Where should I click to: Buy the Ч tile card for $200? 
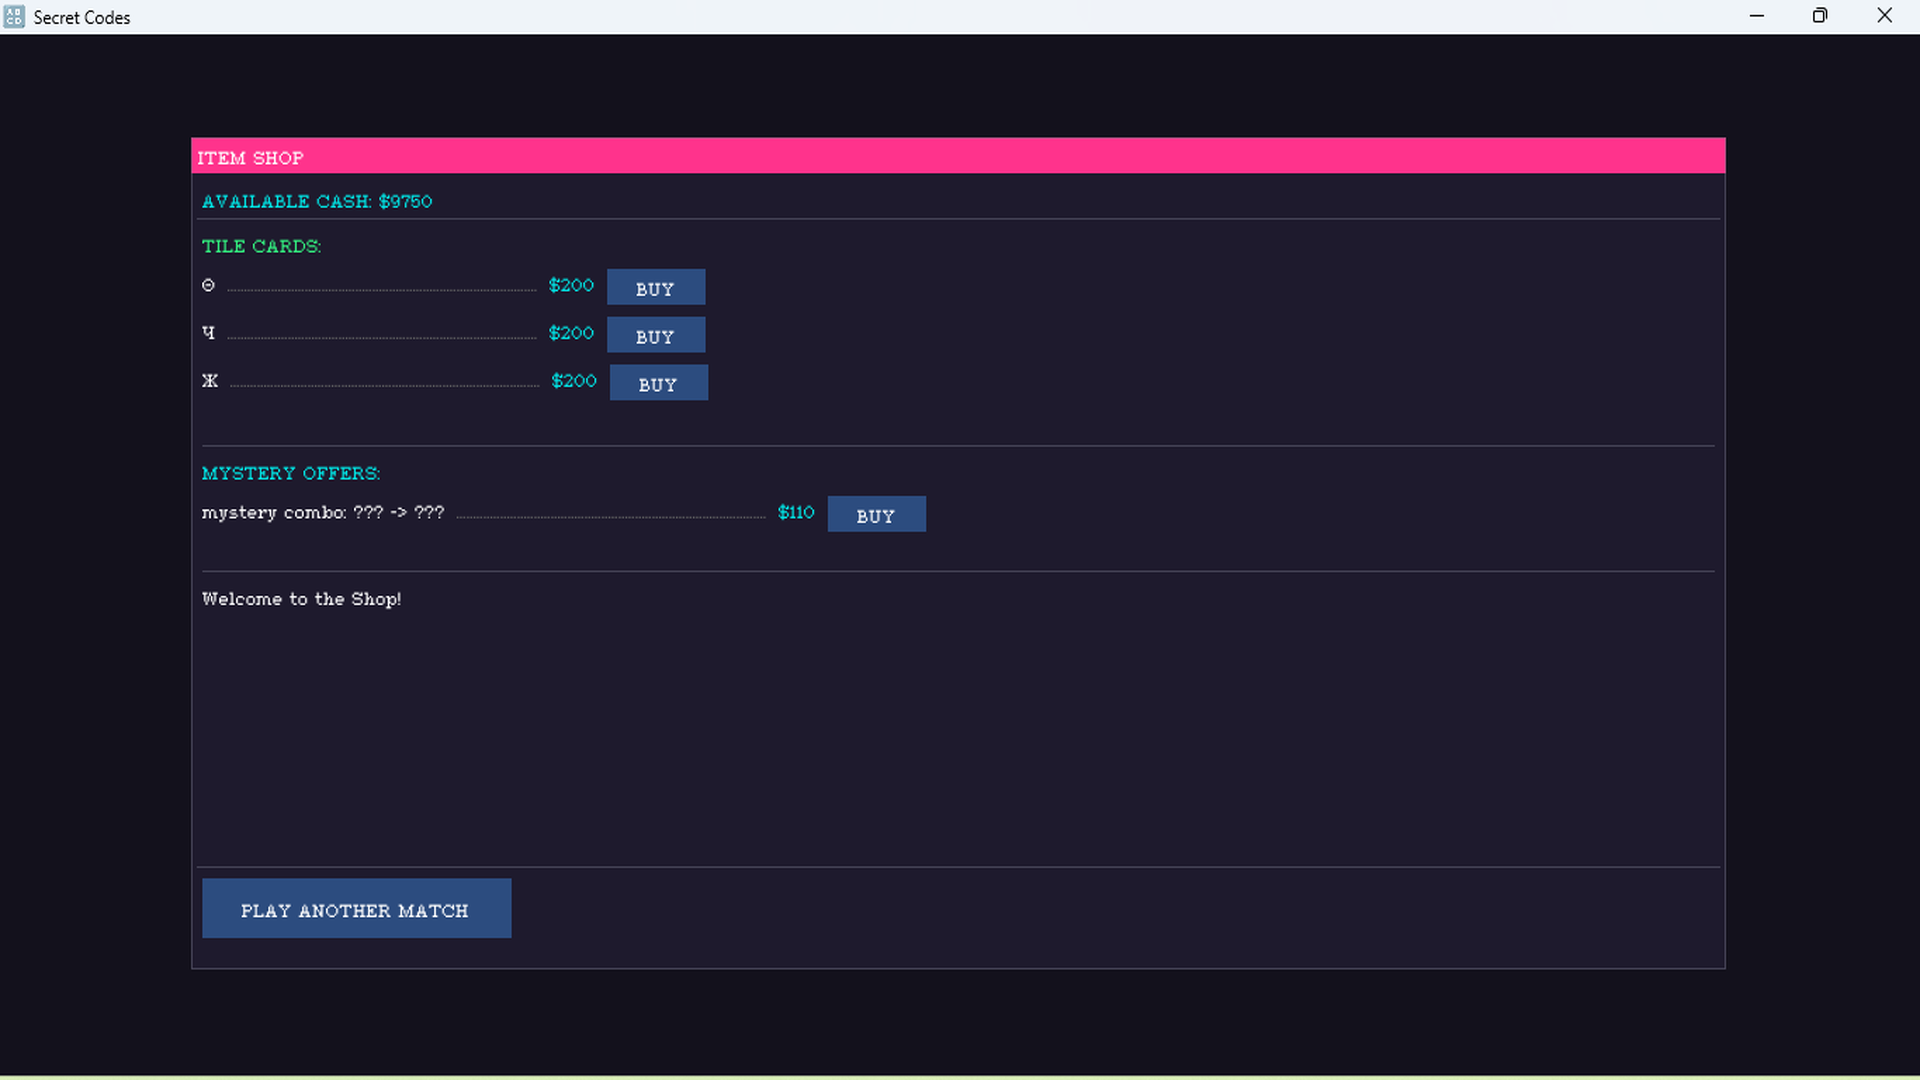click(656, 335)
